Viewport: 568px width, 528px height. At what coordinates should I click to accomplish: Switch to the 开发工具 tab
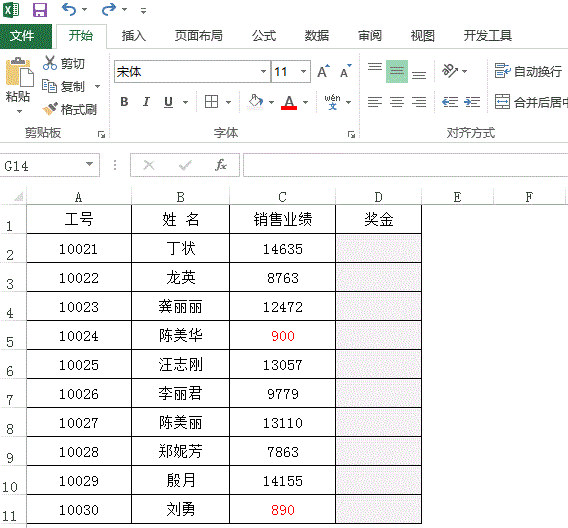point(488,36)
